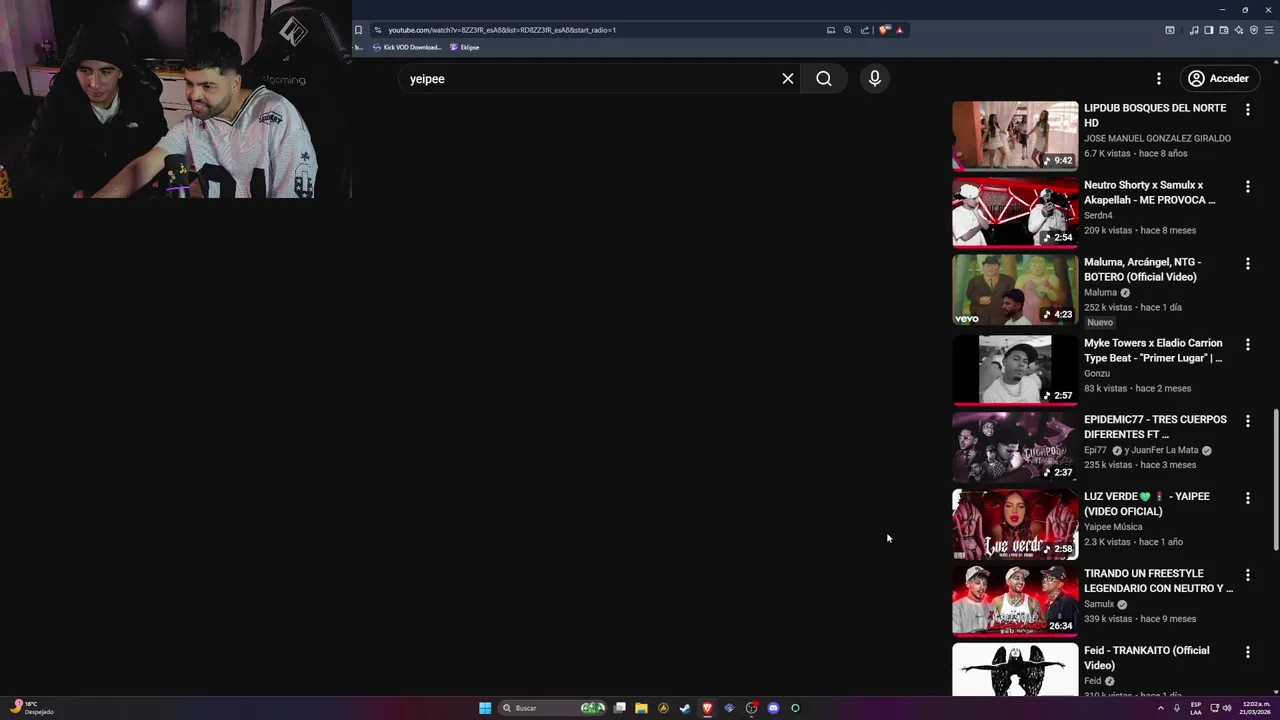Open the Brave playlist music-note icon
This screenshot has height=720, width=1280.
tap(1194, 30)
